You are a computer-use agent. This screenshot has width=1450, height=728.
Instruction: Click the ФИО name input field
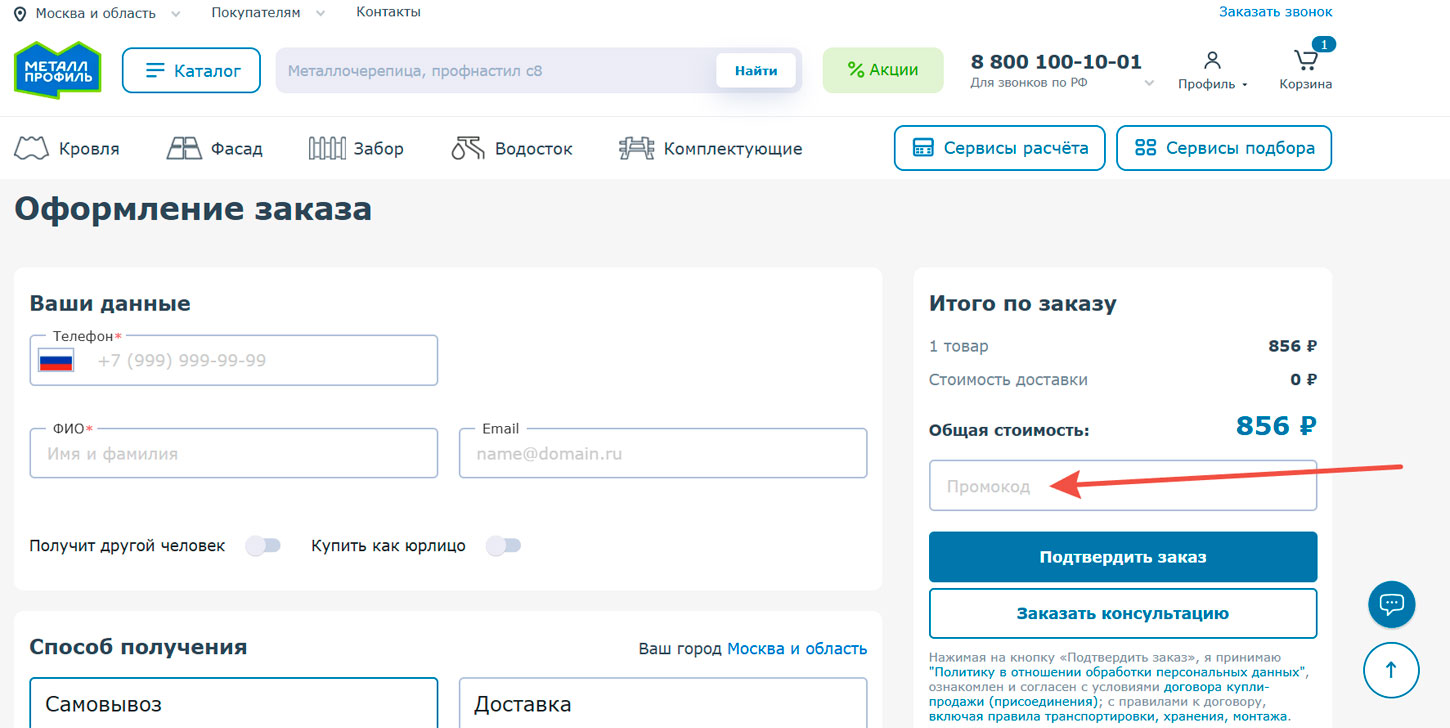(234, 453)
